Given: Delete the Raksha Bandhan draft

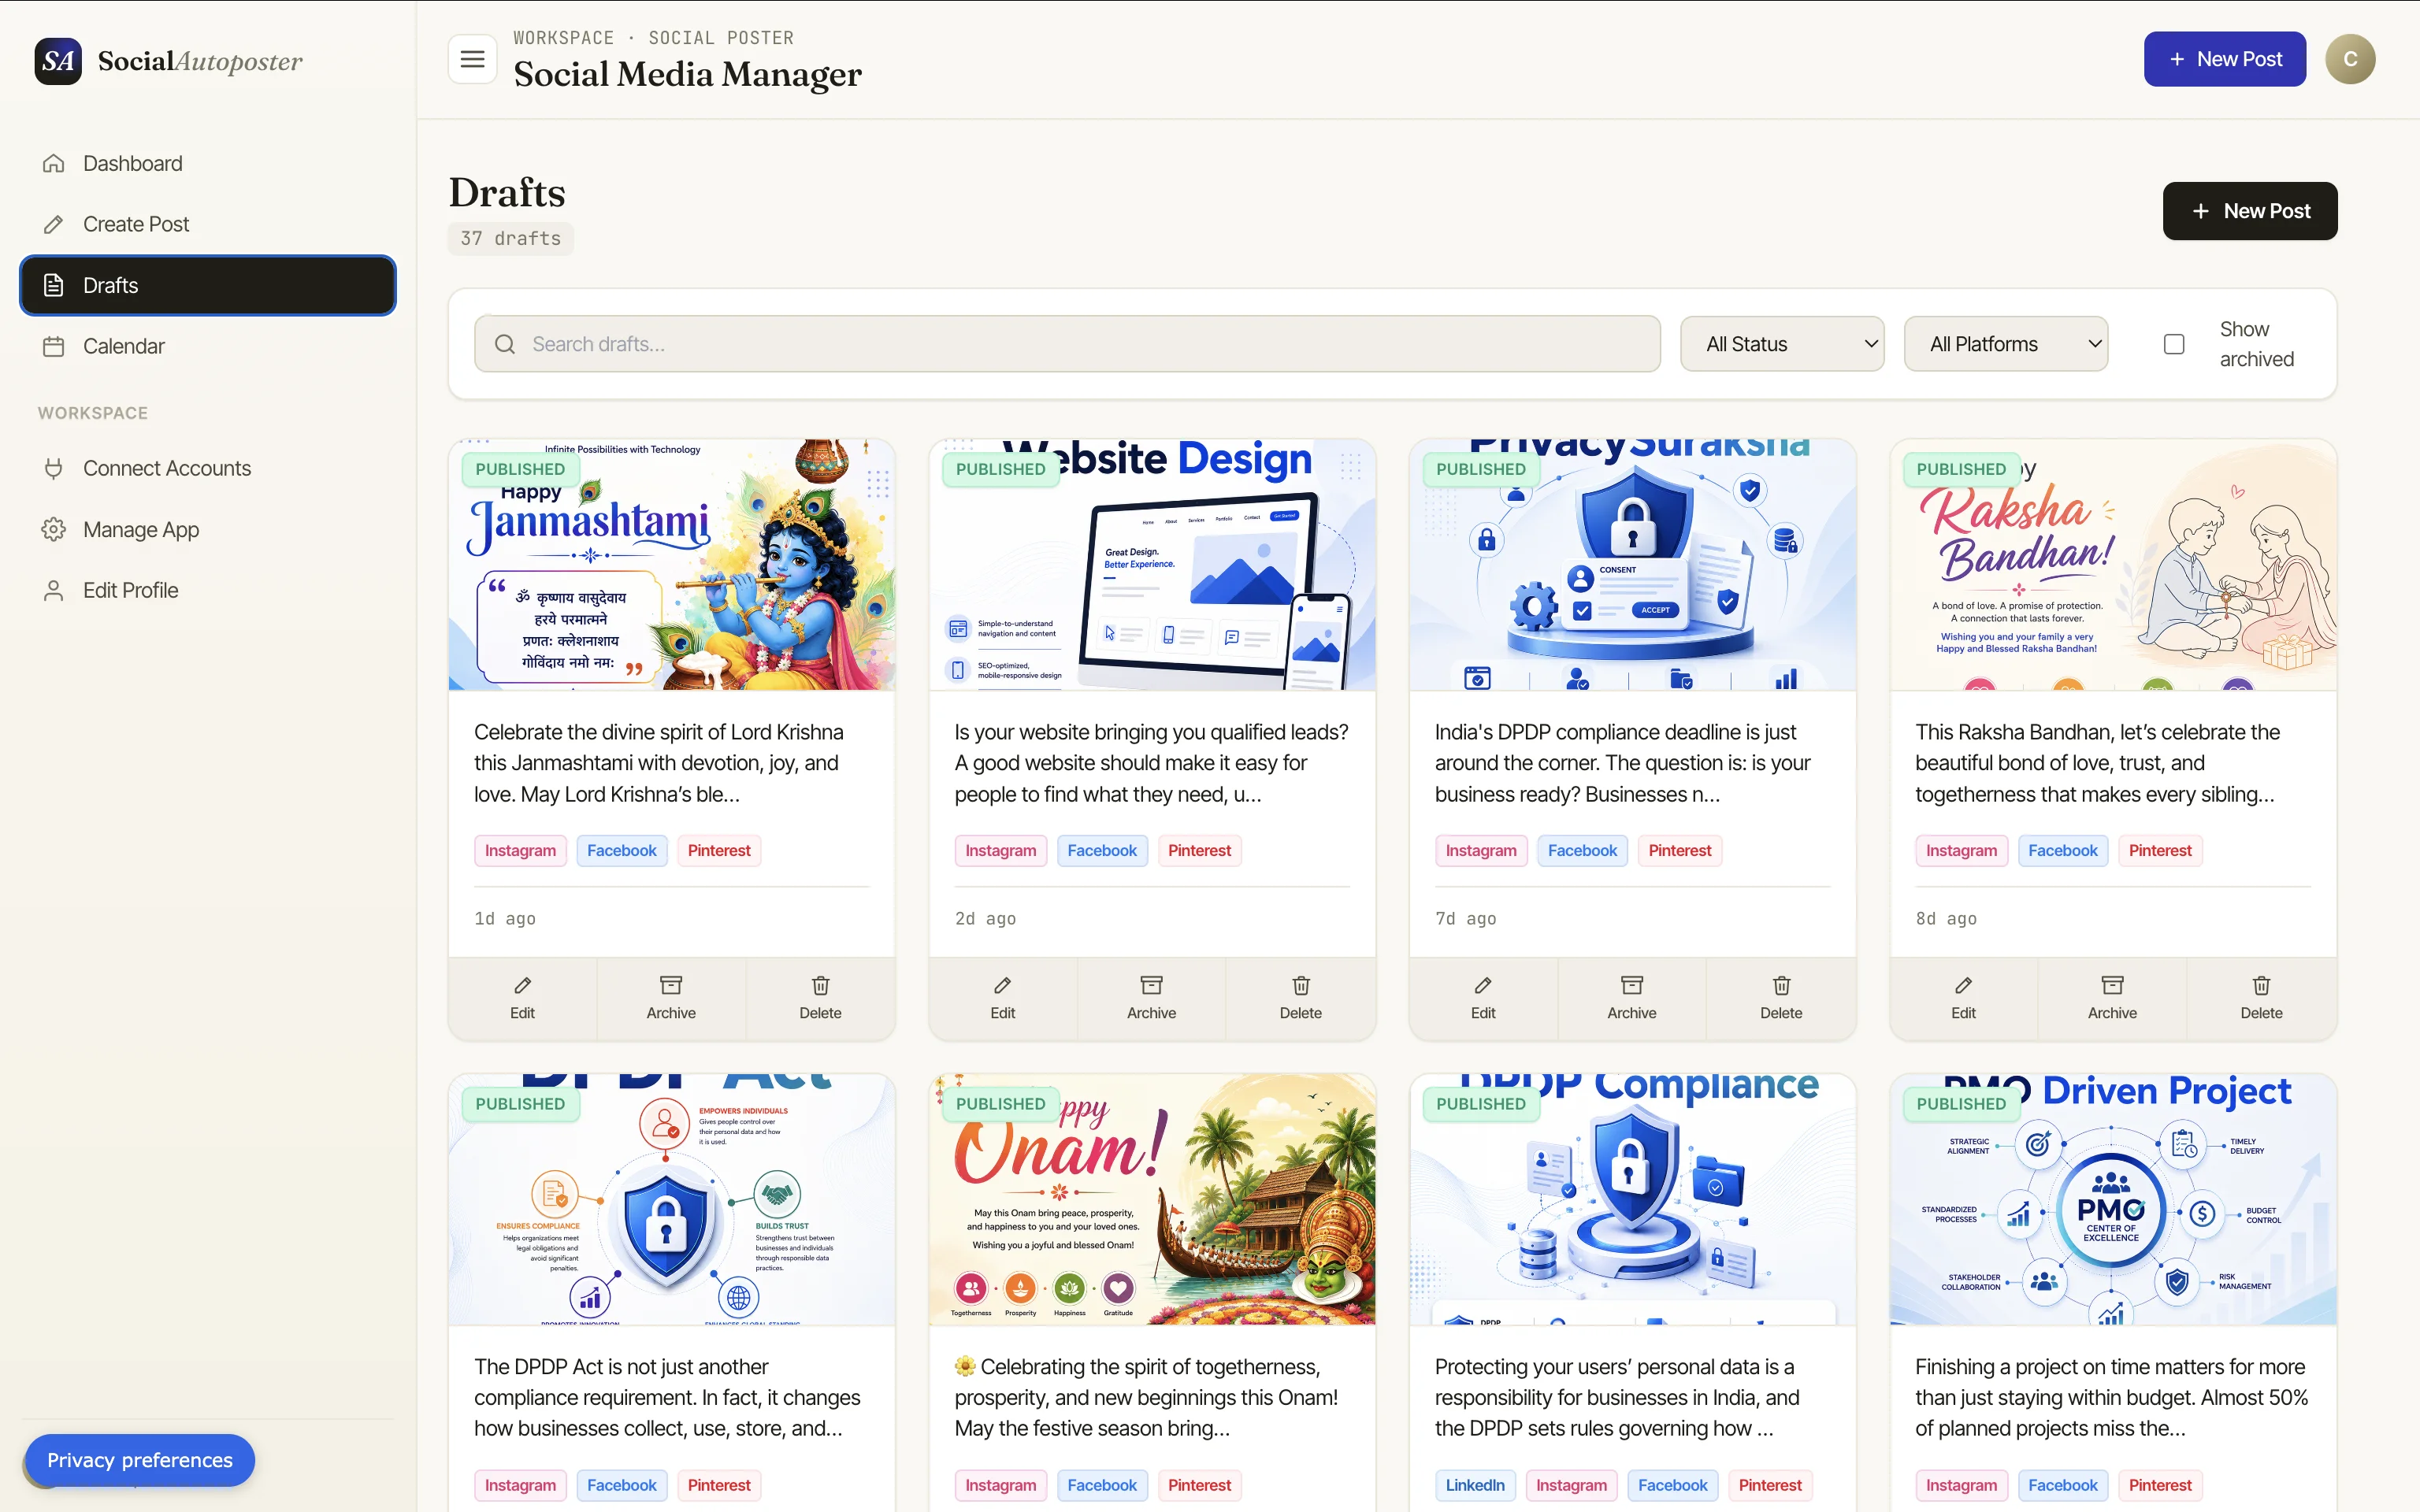Looking at the screenshot, I should pos(2261,998).
